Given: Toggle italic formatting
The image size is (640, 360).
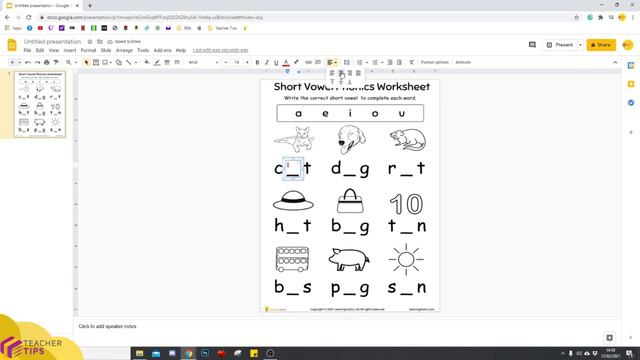Looking at the screenshot, I should tap(267, 62).
